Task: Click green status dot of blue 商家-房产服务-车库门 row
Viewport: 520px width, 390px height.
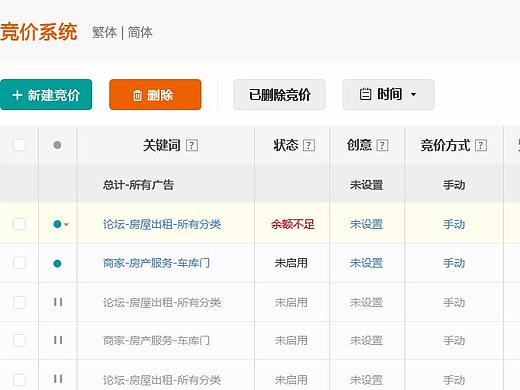Action: 57,264
